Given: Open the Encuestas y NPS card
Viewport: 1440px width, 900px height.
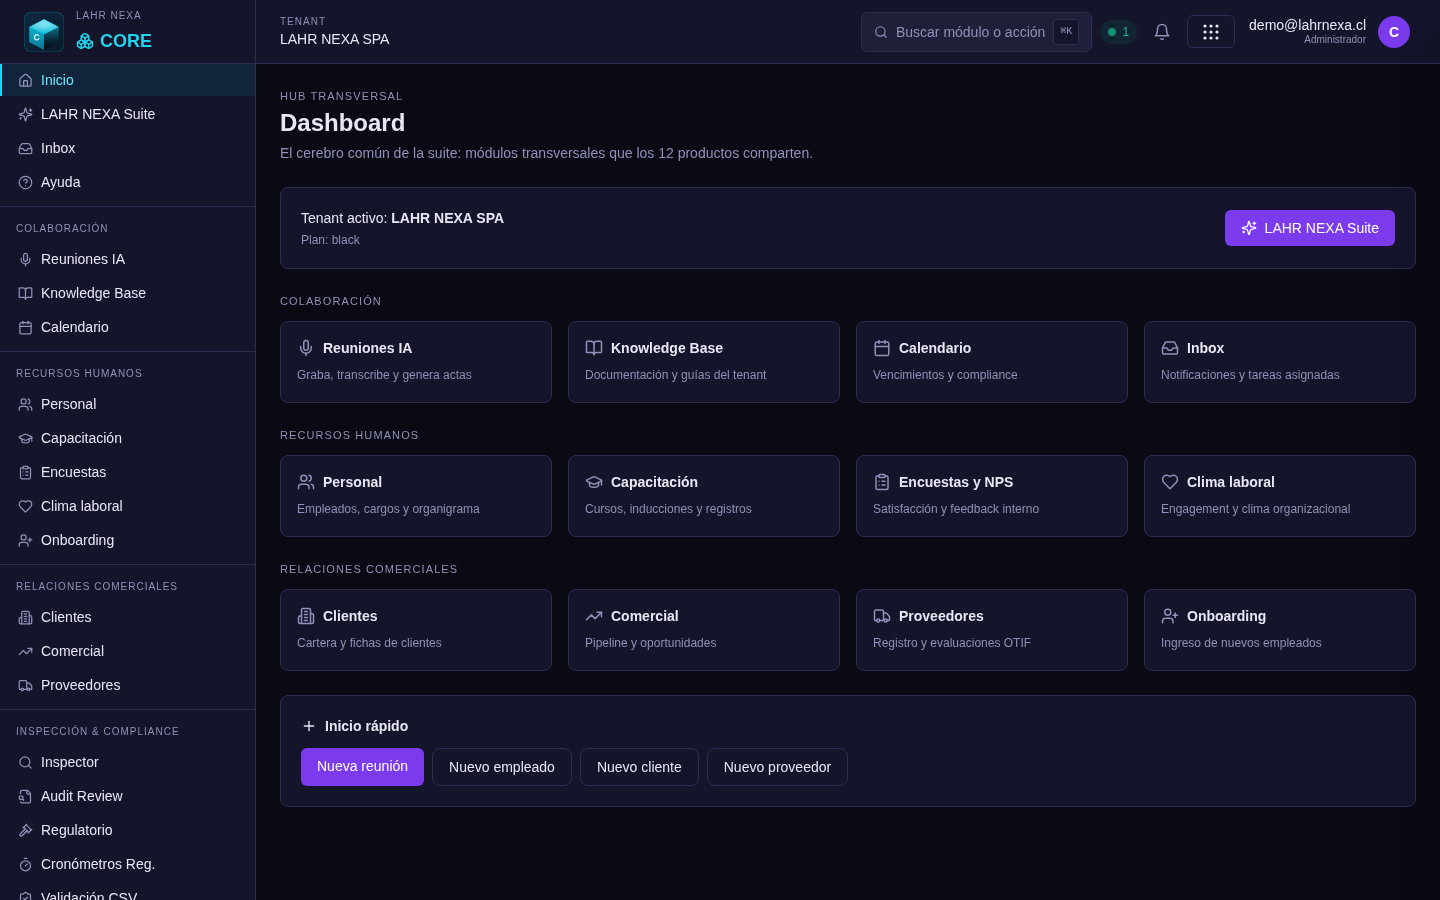Looking at the screenshot, I should pyautogui.click(x=992, y=496).
